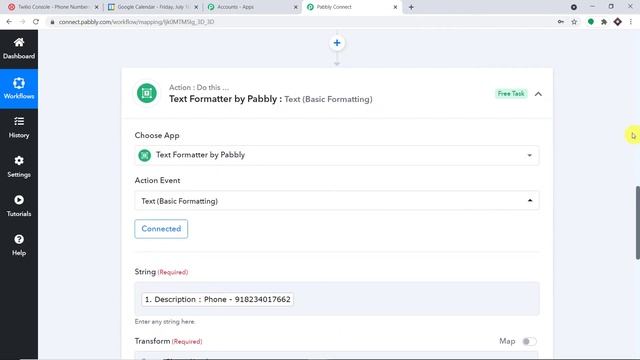
Task: Click the Free Task badge
Action: (x=511, y=93)
